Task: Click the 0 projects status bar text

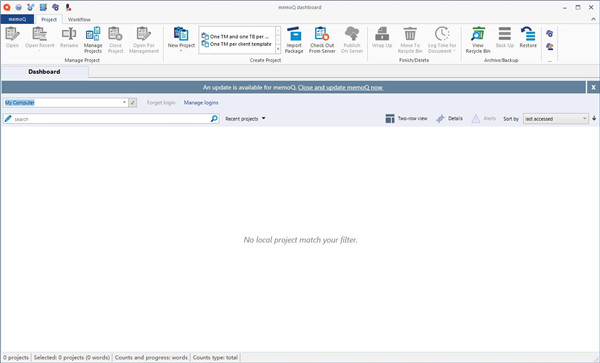Action: click(x=16, y=357)
